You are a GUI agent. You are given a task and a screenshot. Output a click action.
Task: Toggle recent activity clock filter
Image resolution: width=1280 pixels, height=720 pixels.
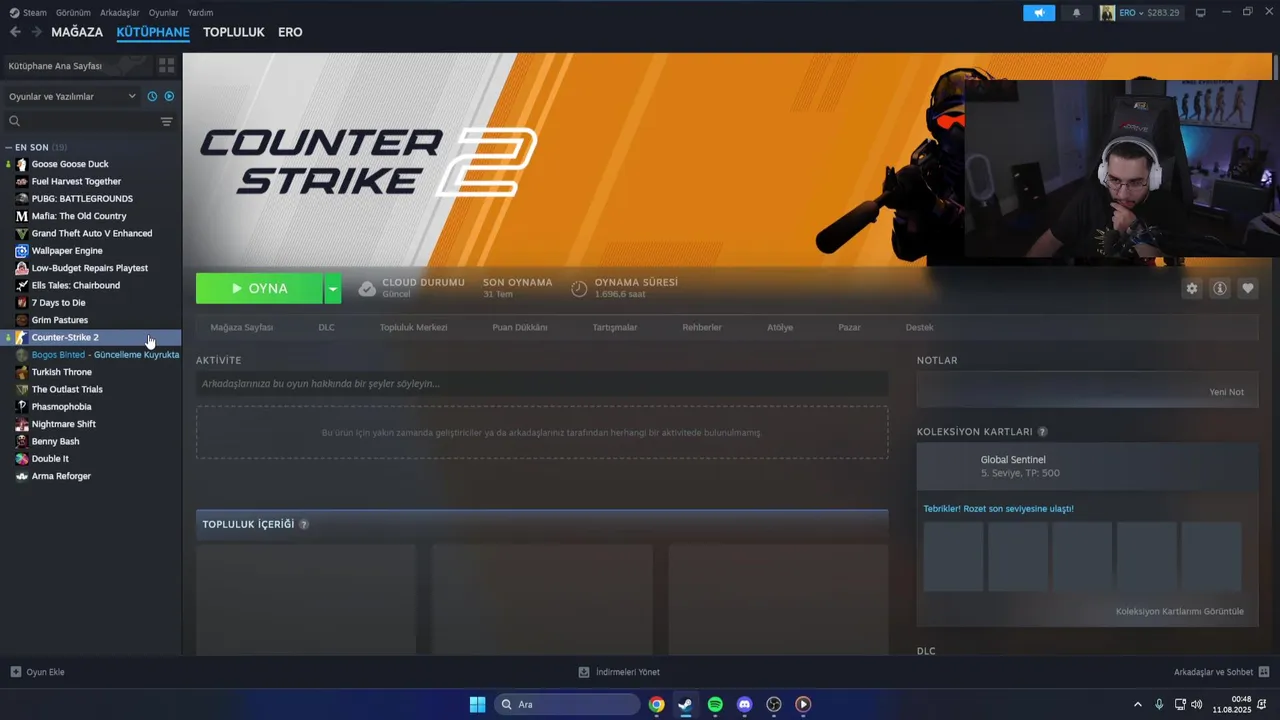(x=152, y=96)
